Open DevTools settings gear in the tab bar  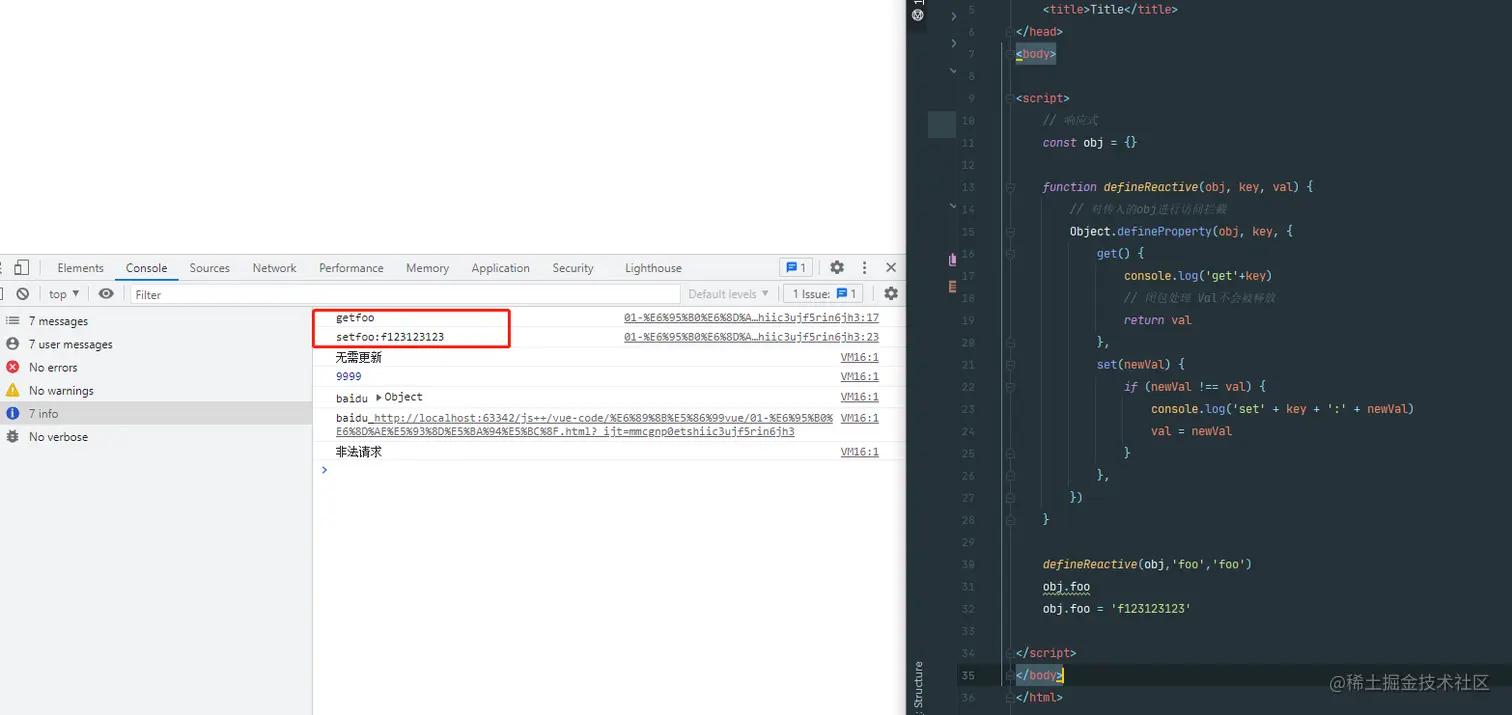pyautogui.click(x=837, y=267)
